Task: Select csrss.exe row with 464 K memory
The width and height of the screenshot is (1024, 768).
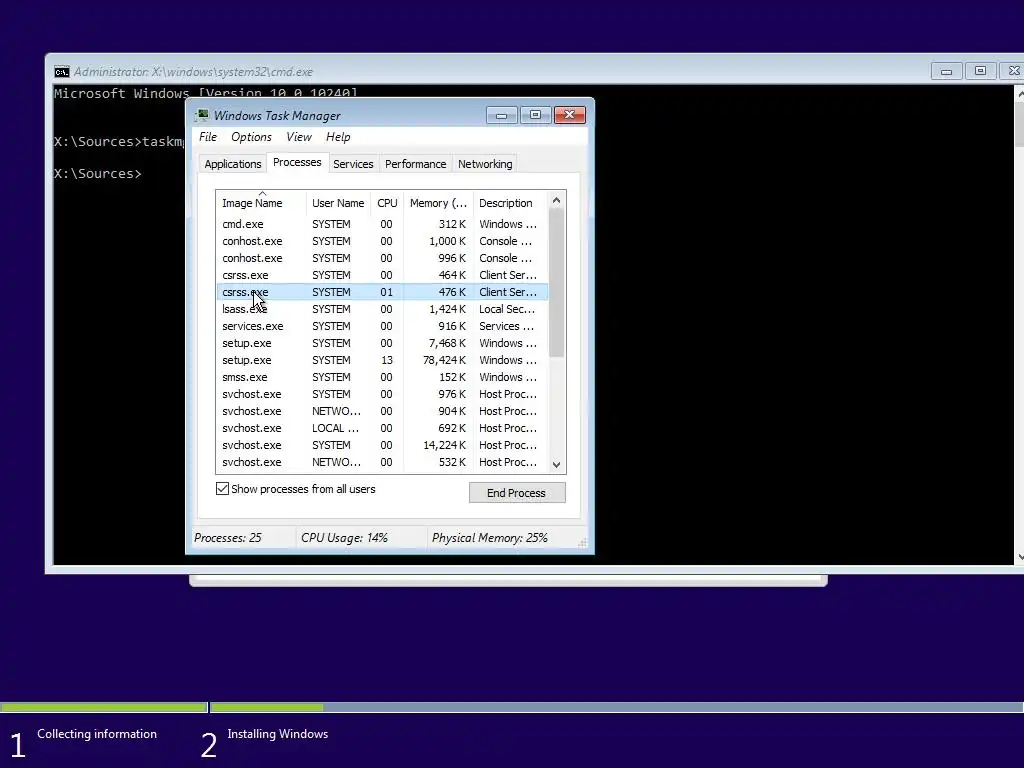Action: pos(382,275)
